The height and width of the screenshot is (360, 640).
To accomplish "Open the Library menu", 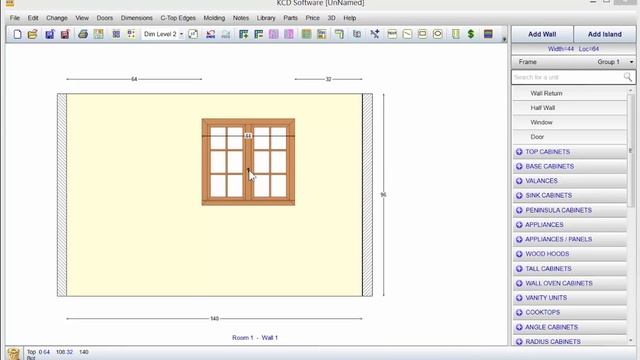I will click(x=266, y=18).
